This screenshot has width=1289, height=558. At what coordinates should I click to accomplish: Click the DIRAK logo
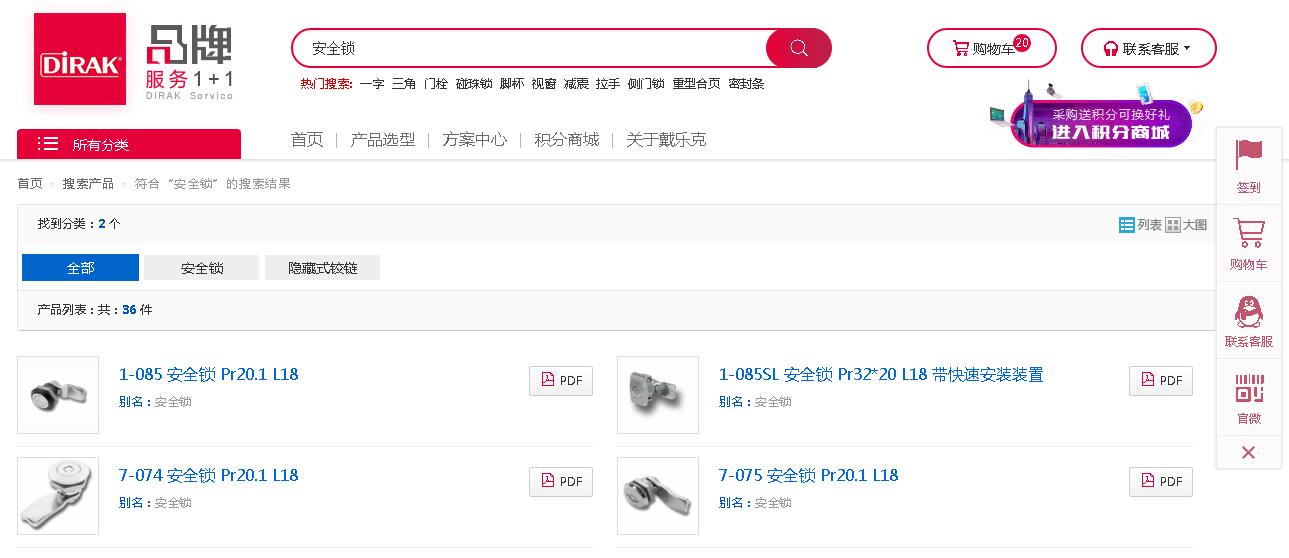(x=80, y=59)
